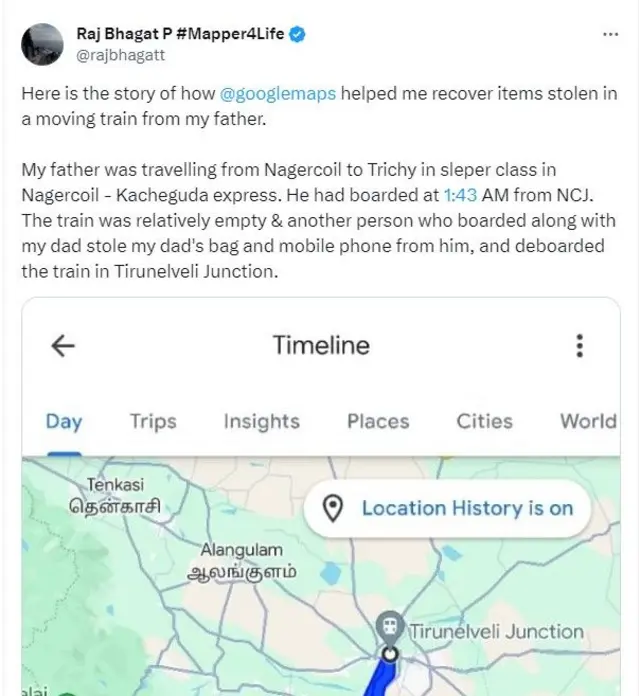Open the Insights tab
The width and height of the screenshot is (640, 696).
click(261, 421)
